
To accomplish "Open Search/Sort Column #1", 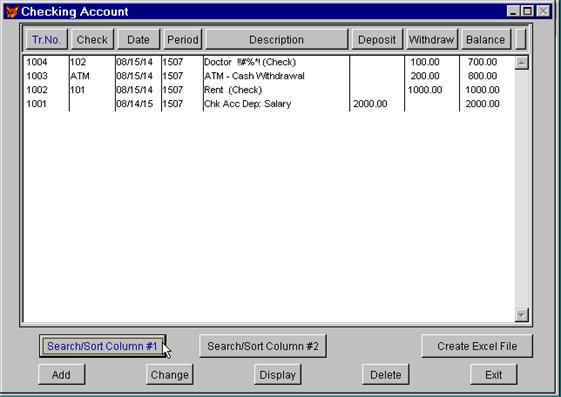I will [102, 346].
